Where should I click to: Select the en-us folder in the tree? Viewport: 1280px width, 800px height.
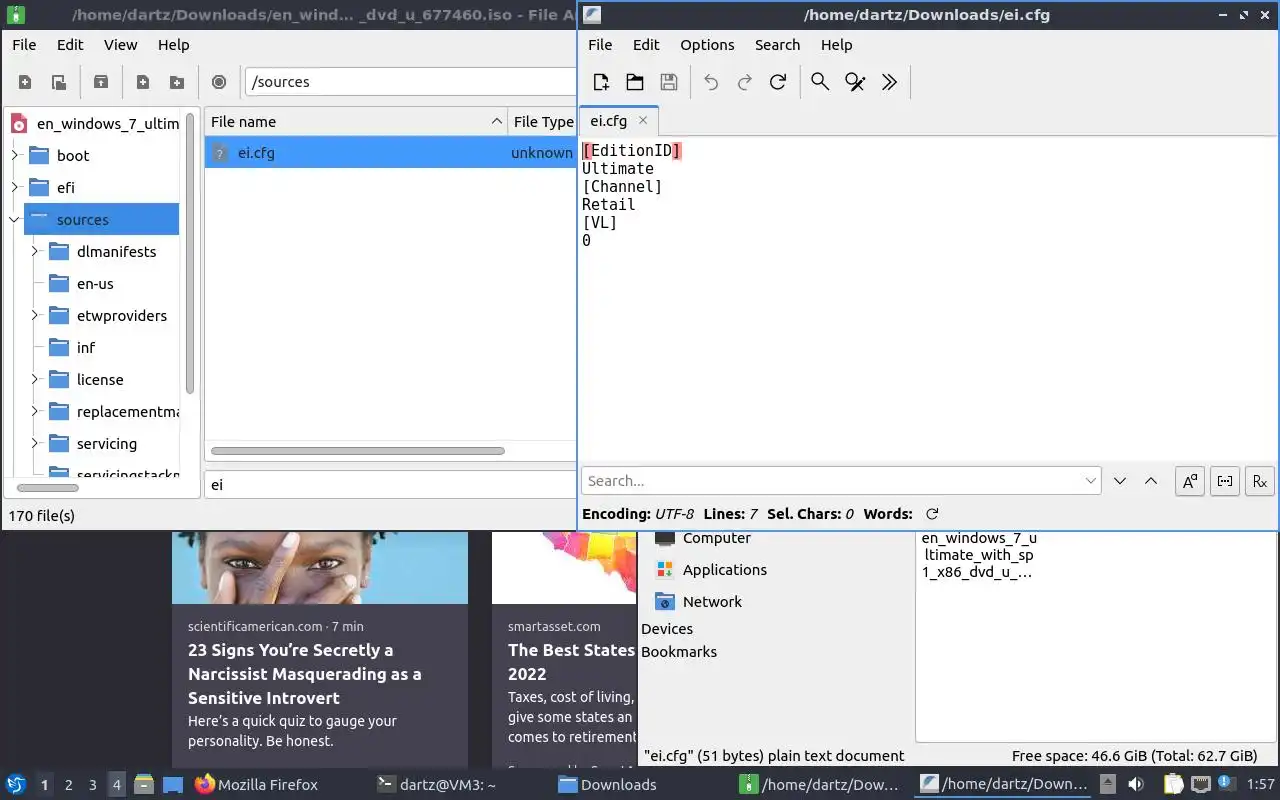tap(95, 284)
